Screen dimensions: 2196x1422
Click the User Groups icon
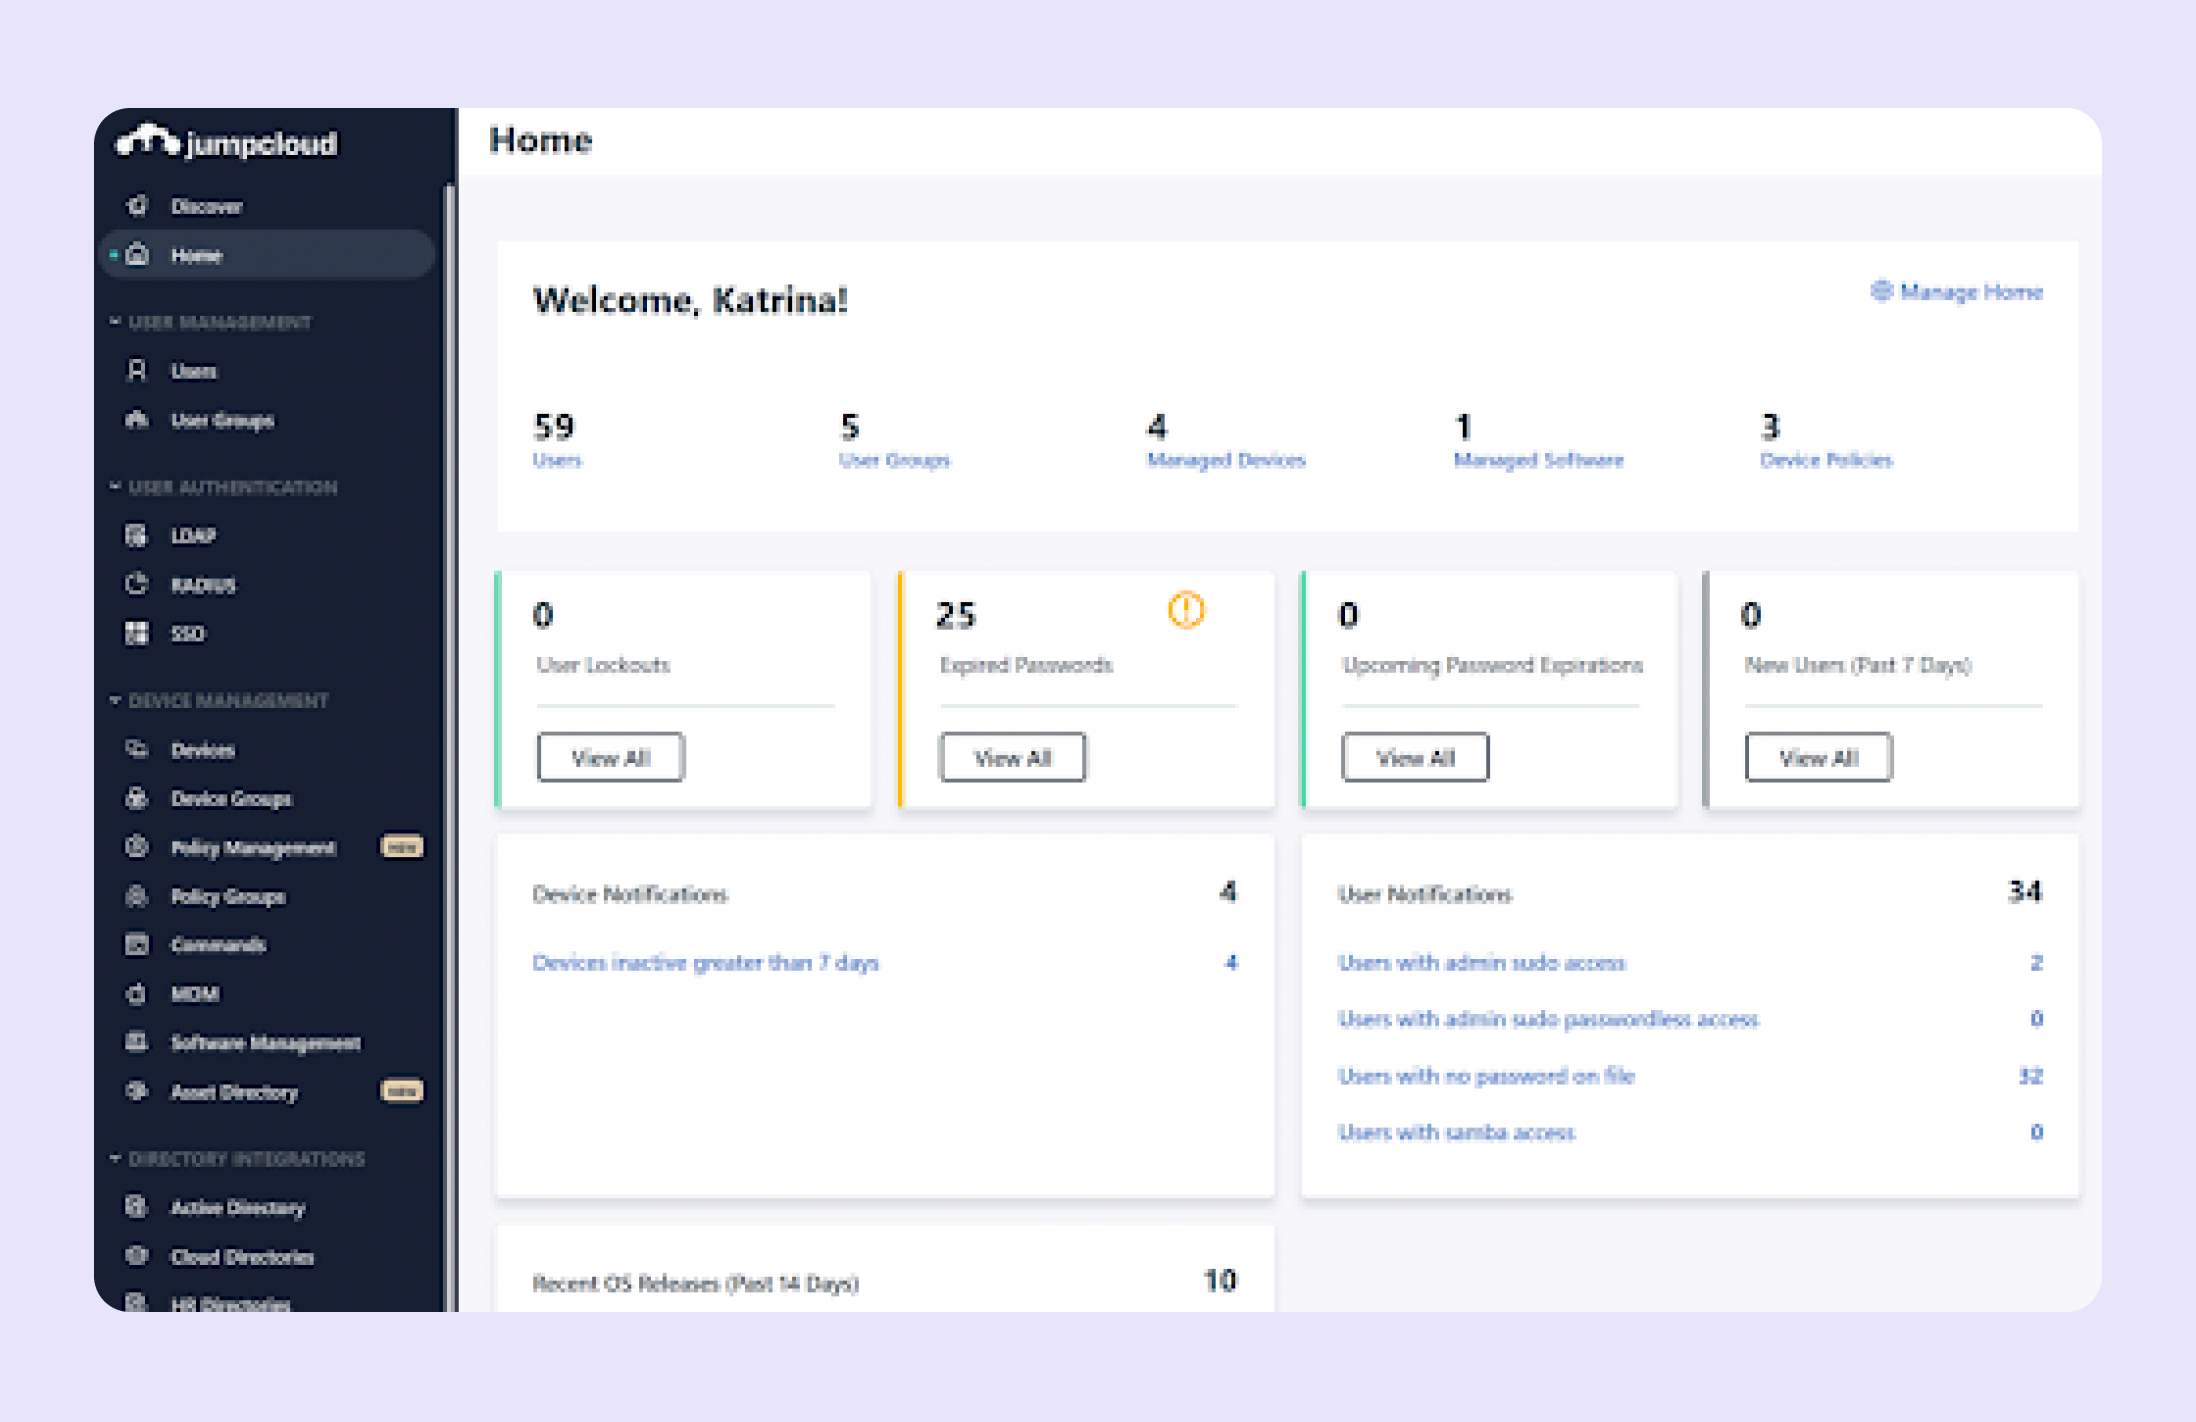[x=137, y=420]
